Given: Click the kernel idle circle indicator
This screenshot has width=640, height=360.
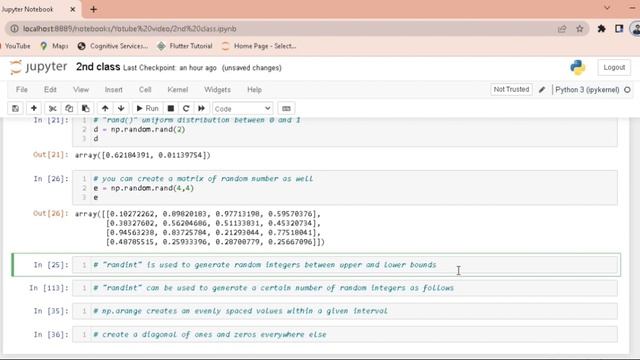Looking at the screenshot, I should 627,90.
